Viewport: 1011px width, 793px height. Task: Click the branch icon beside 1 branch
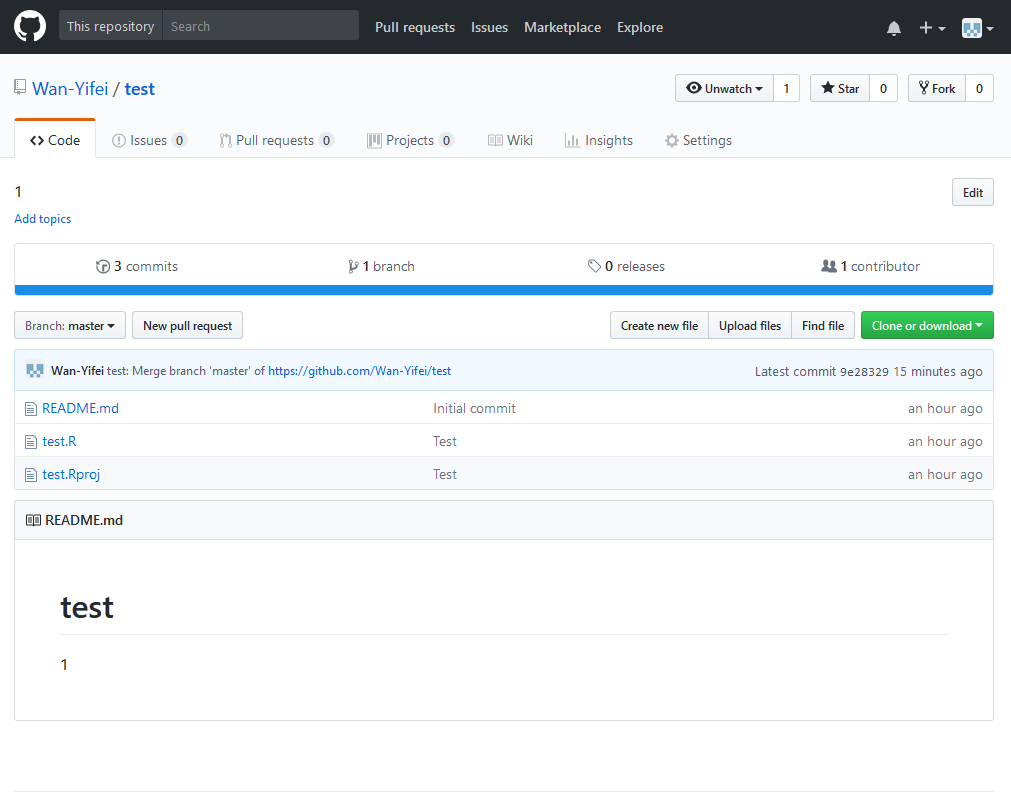[353, 266]
